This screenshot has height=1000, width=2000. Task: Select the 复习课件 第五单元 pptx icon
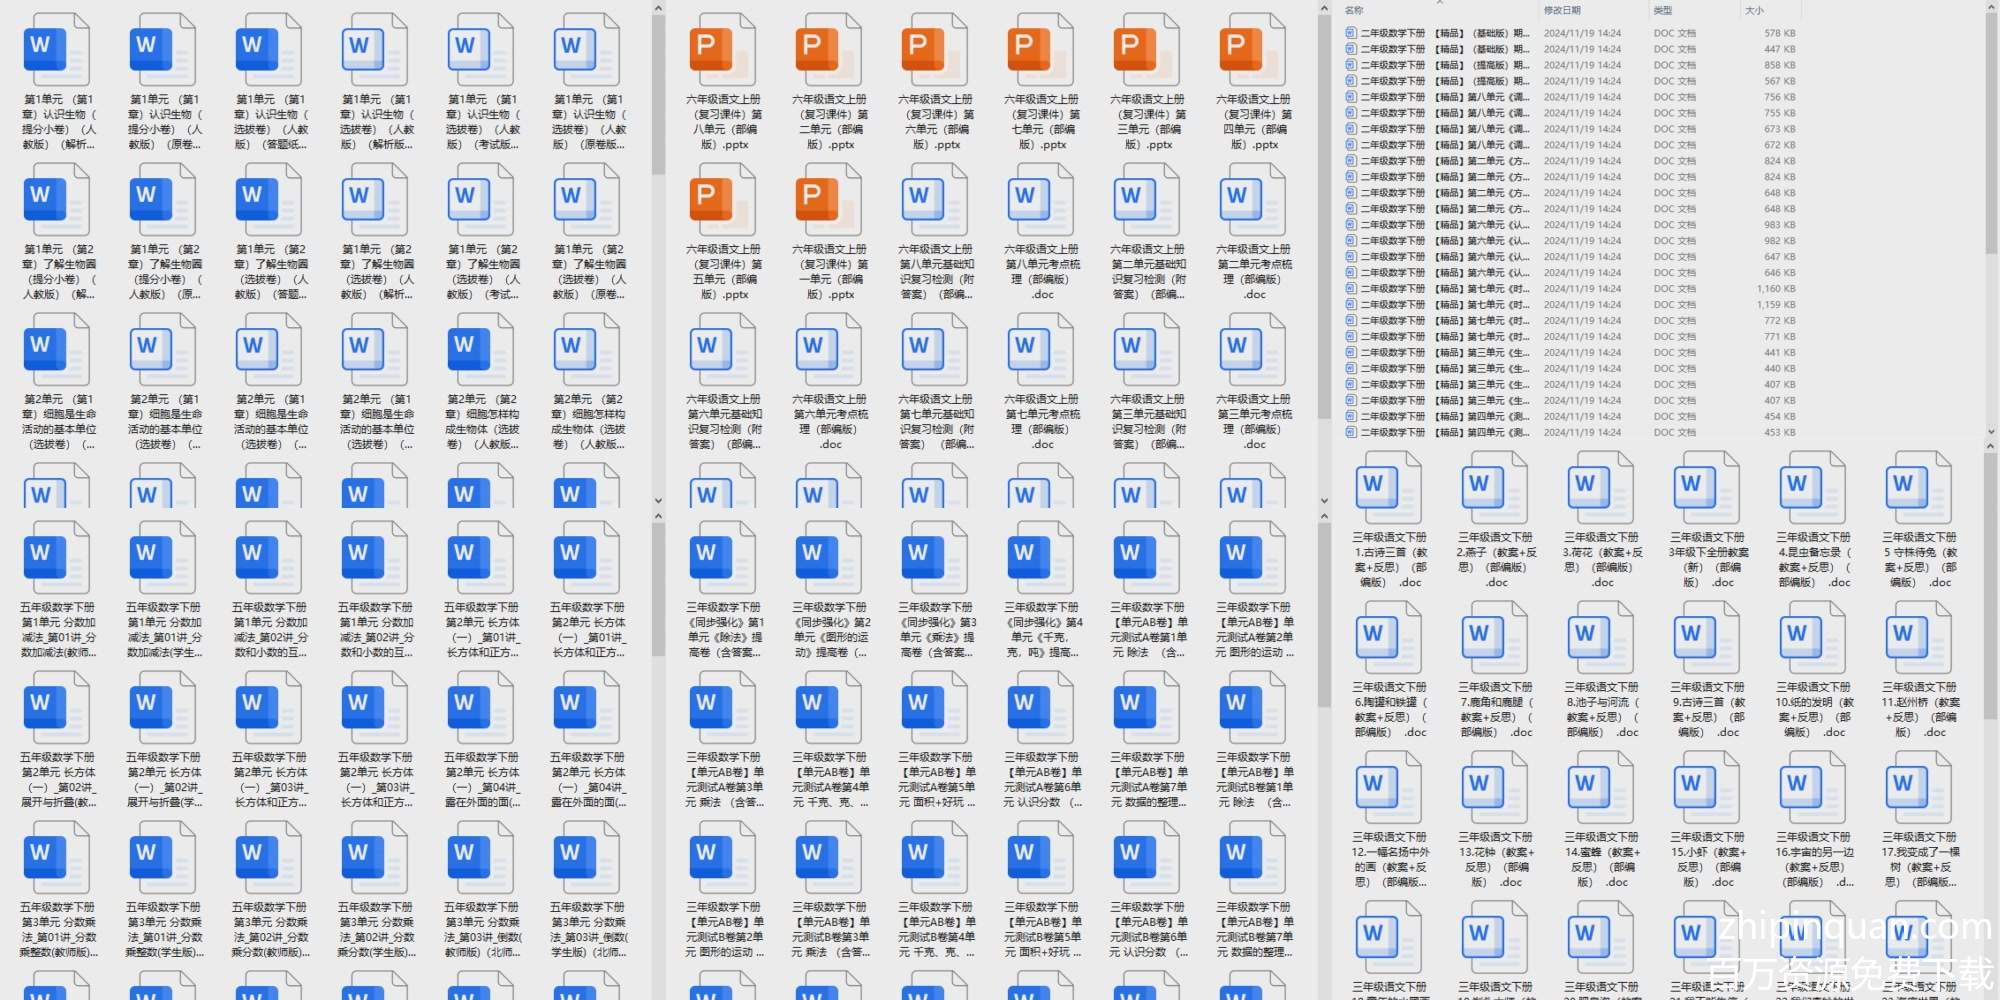723,199
